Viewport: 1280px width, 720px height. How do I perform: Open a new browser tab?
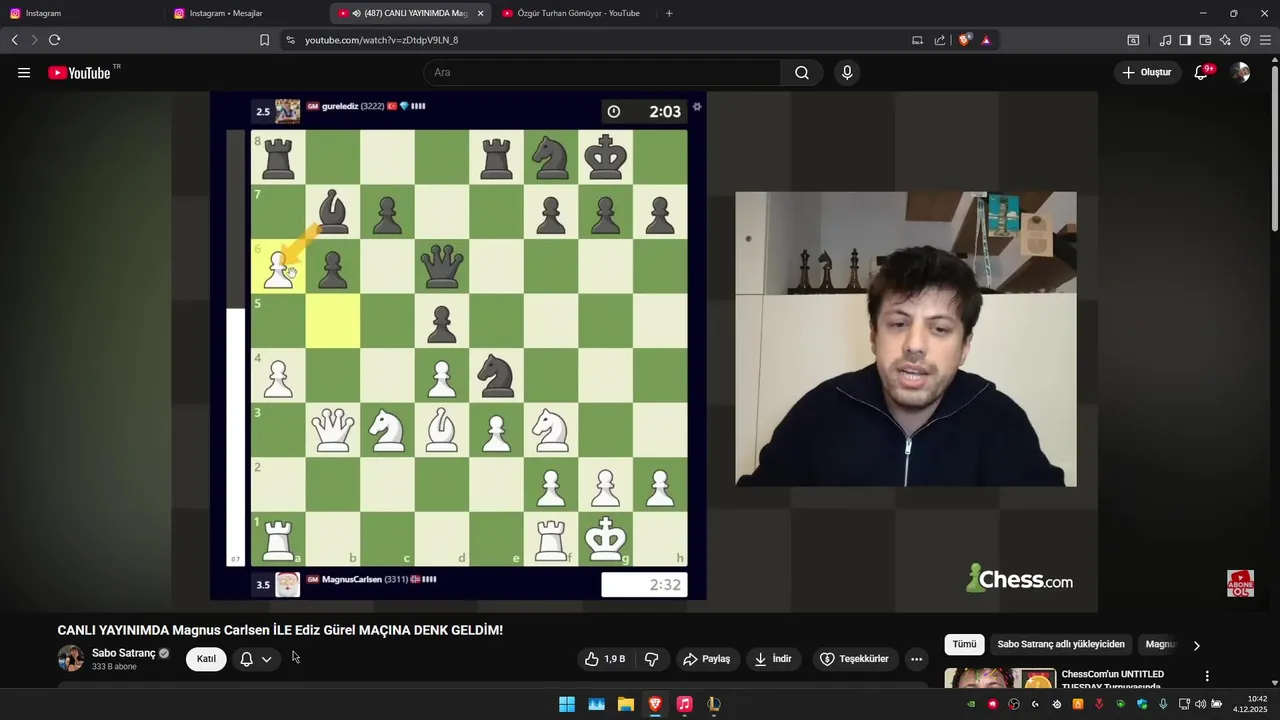(669, 13)
